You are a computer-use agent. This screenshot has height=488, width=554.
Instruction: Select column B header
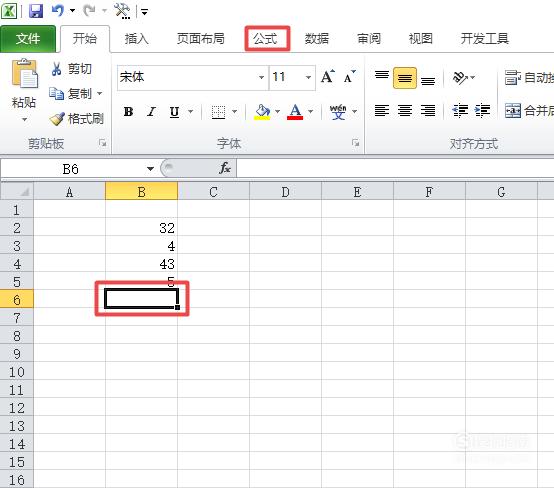pyautogui.click(x=141, y=192)
